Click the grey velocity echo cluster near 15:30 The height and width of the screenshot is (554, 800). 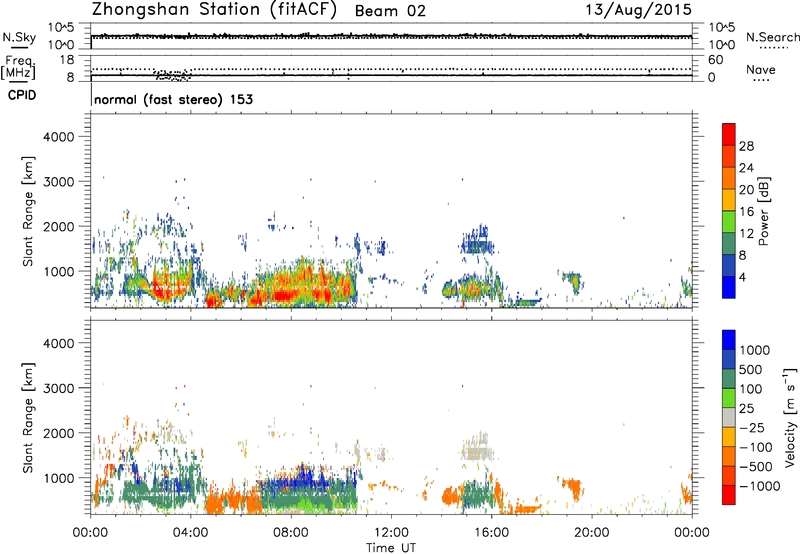pos(478,448)
